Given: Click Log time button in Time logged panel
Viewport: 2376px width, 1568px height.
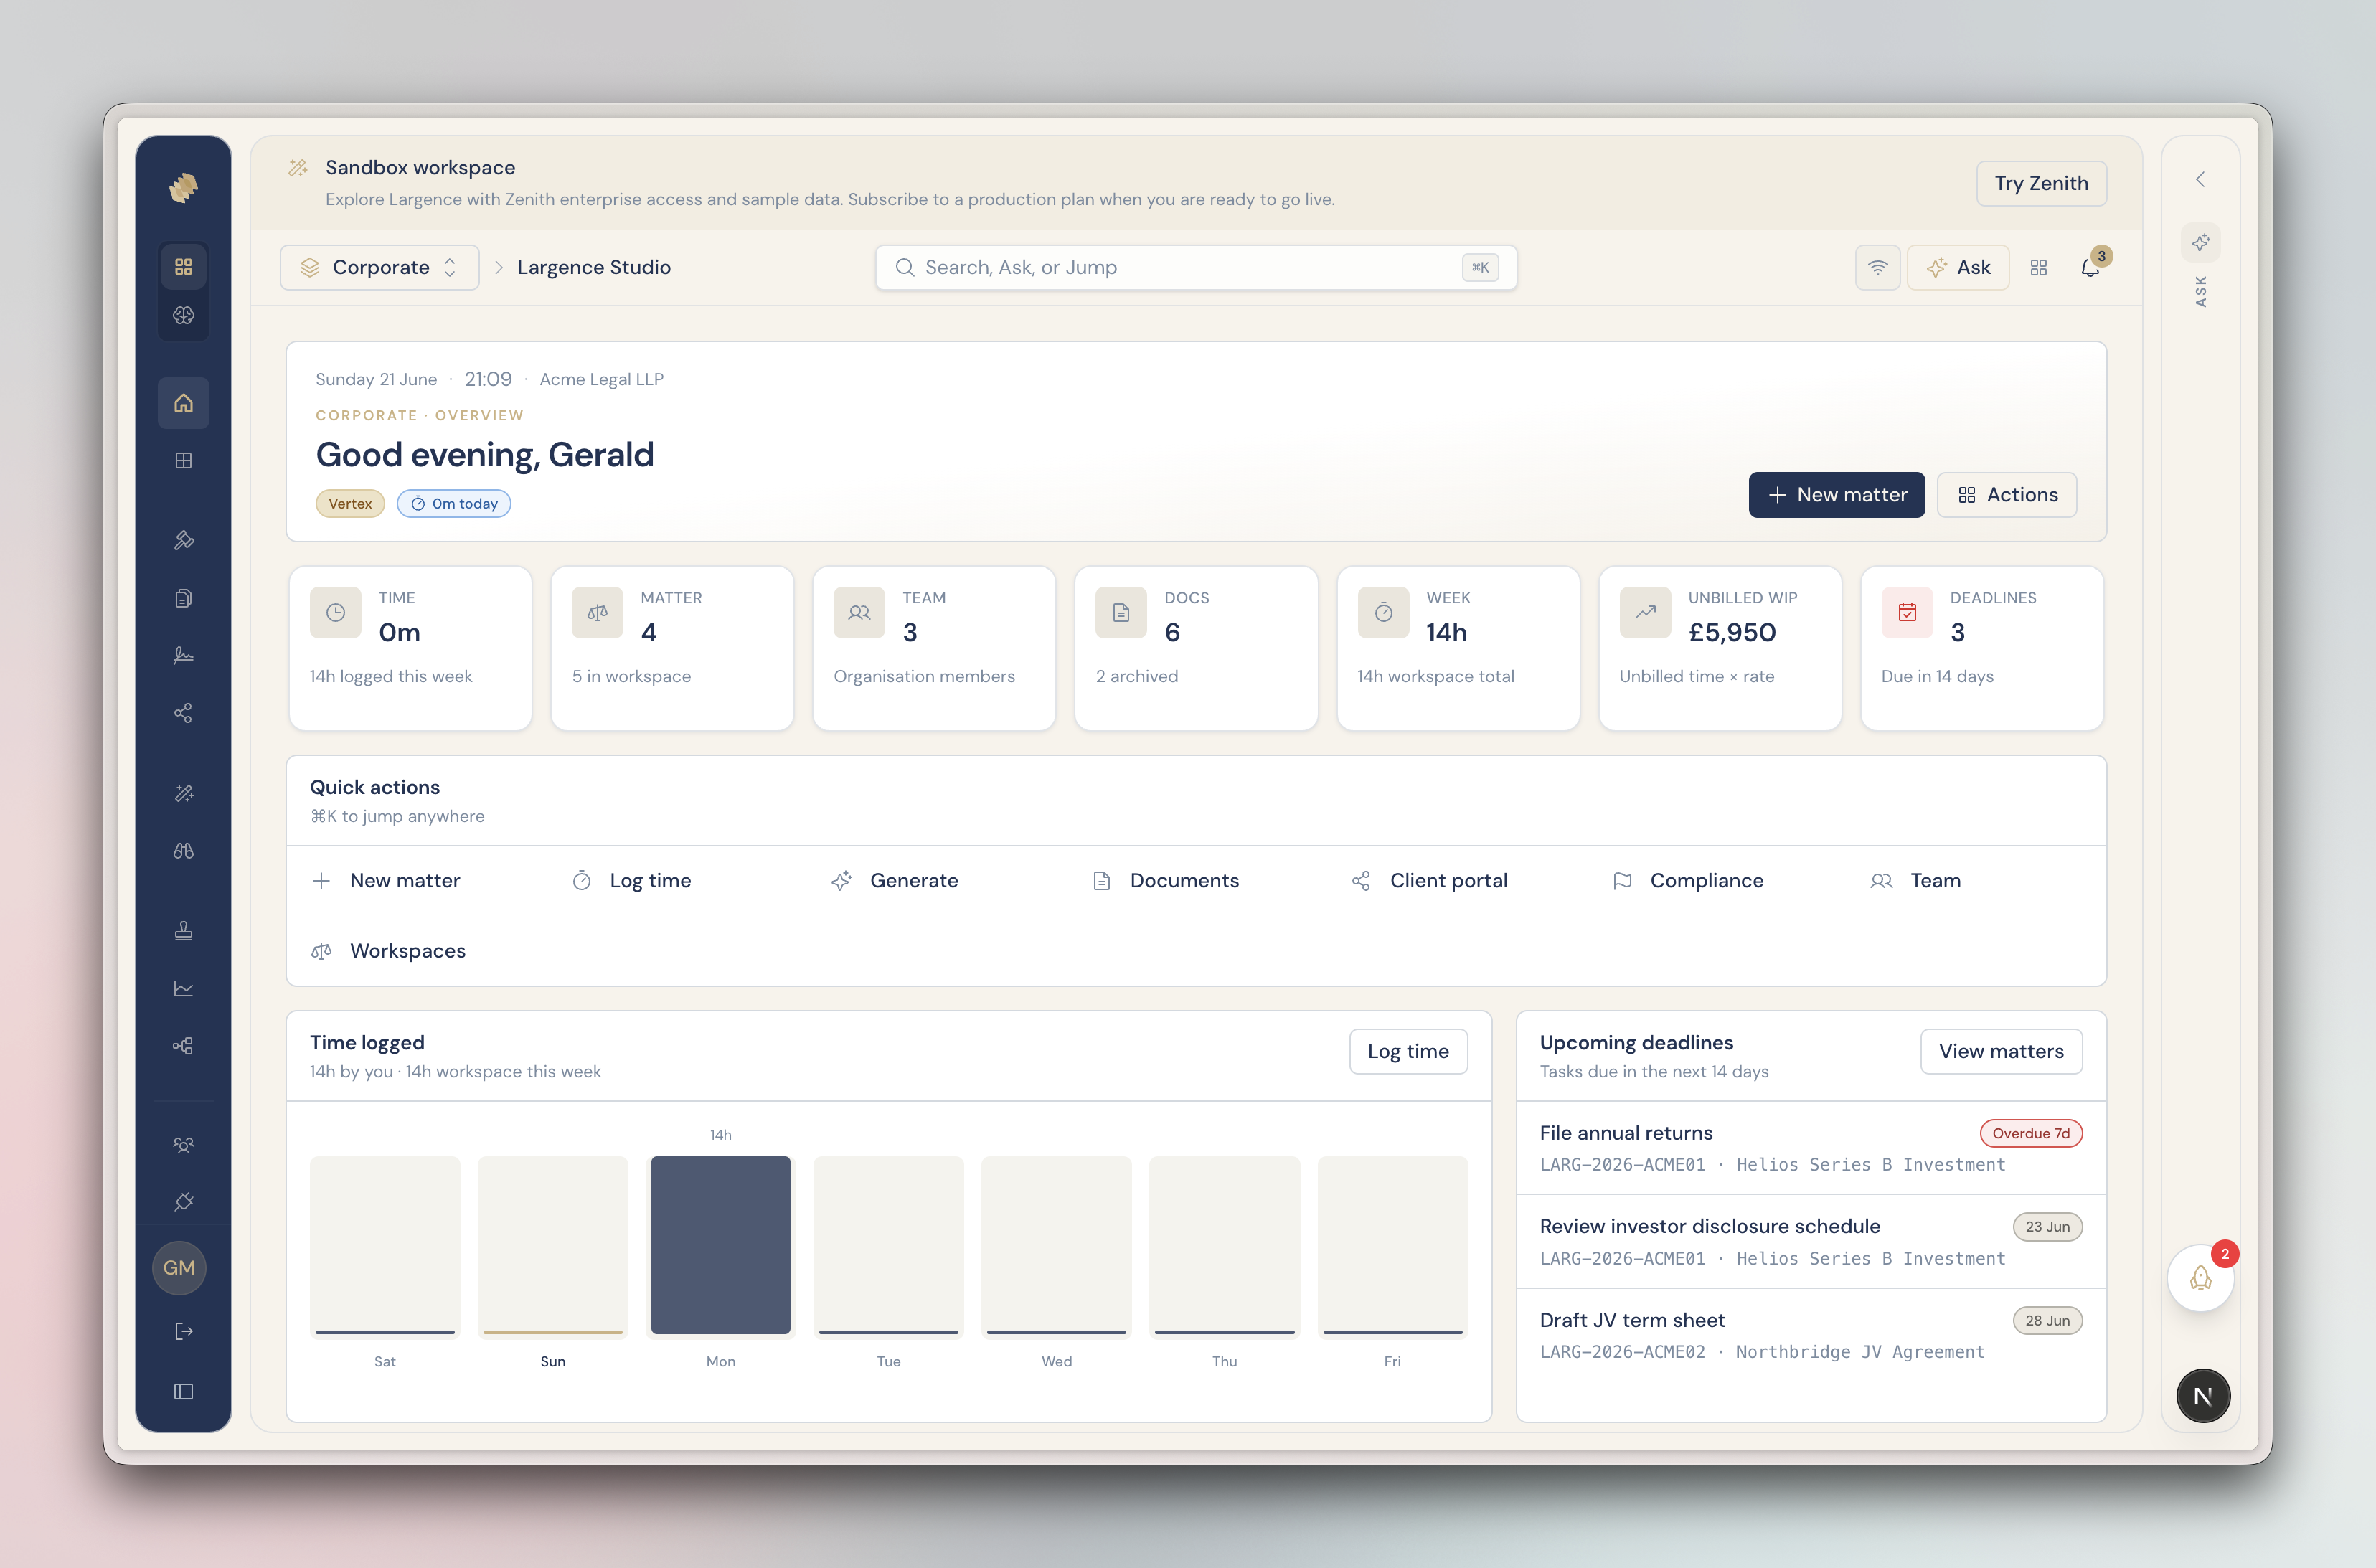Looking at the screenshot, I should pos(1408,1052).
